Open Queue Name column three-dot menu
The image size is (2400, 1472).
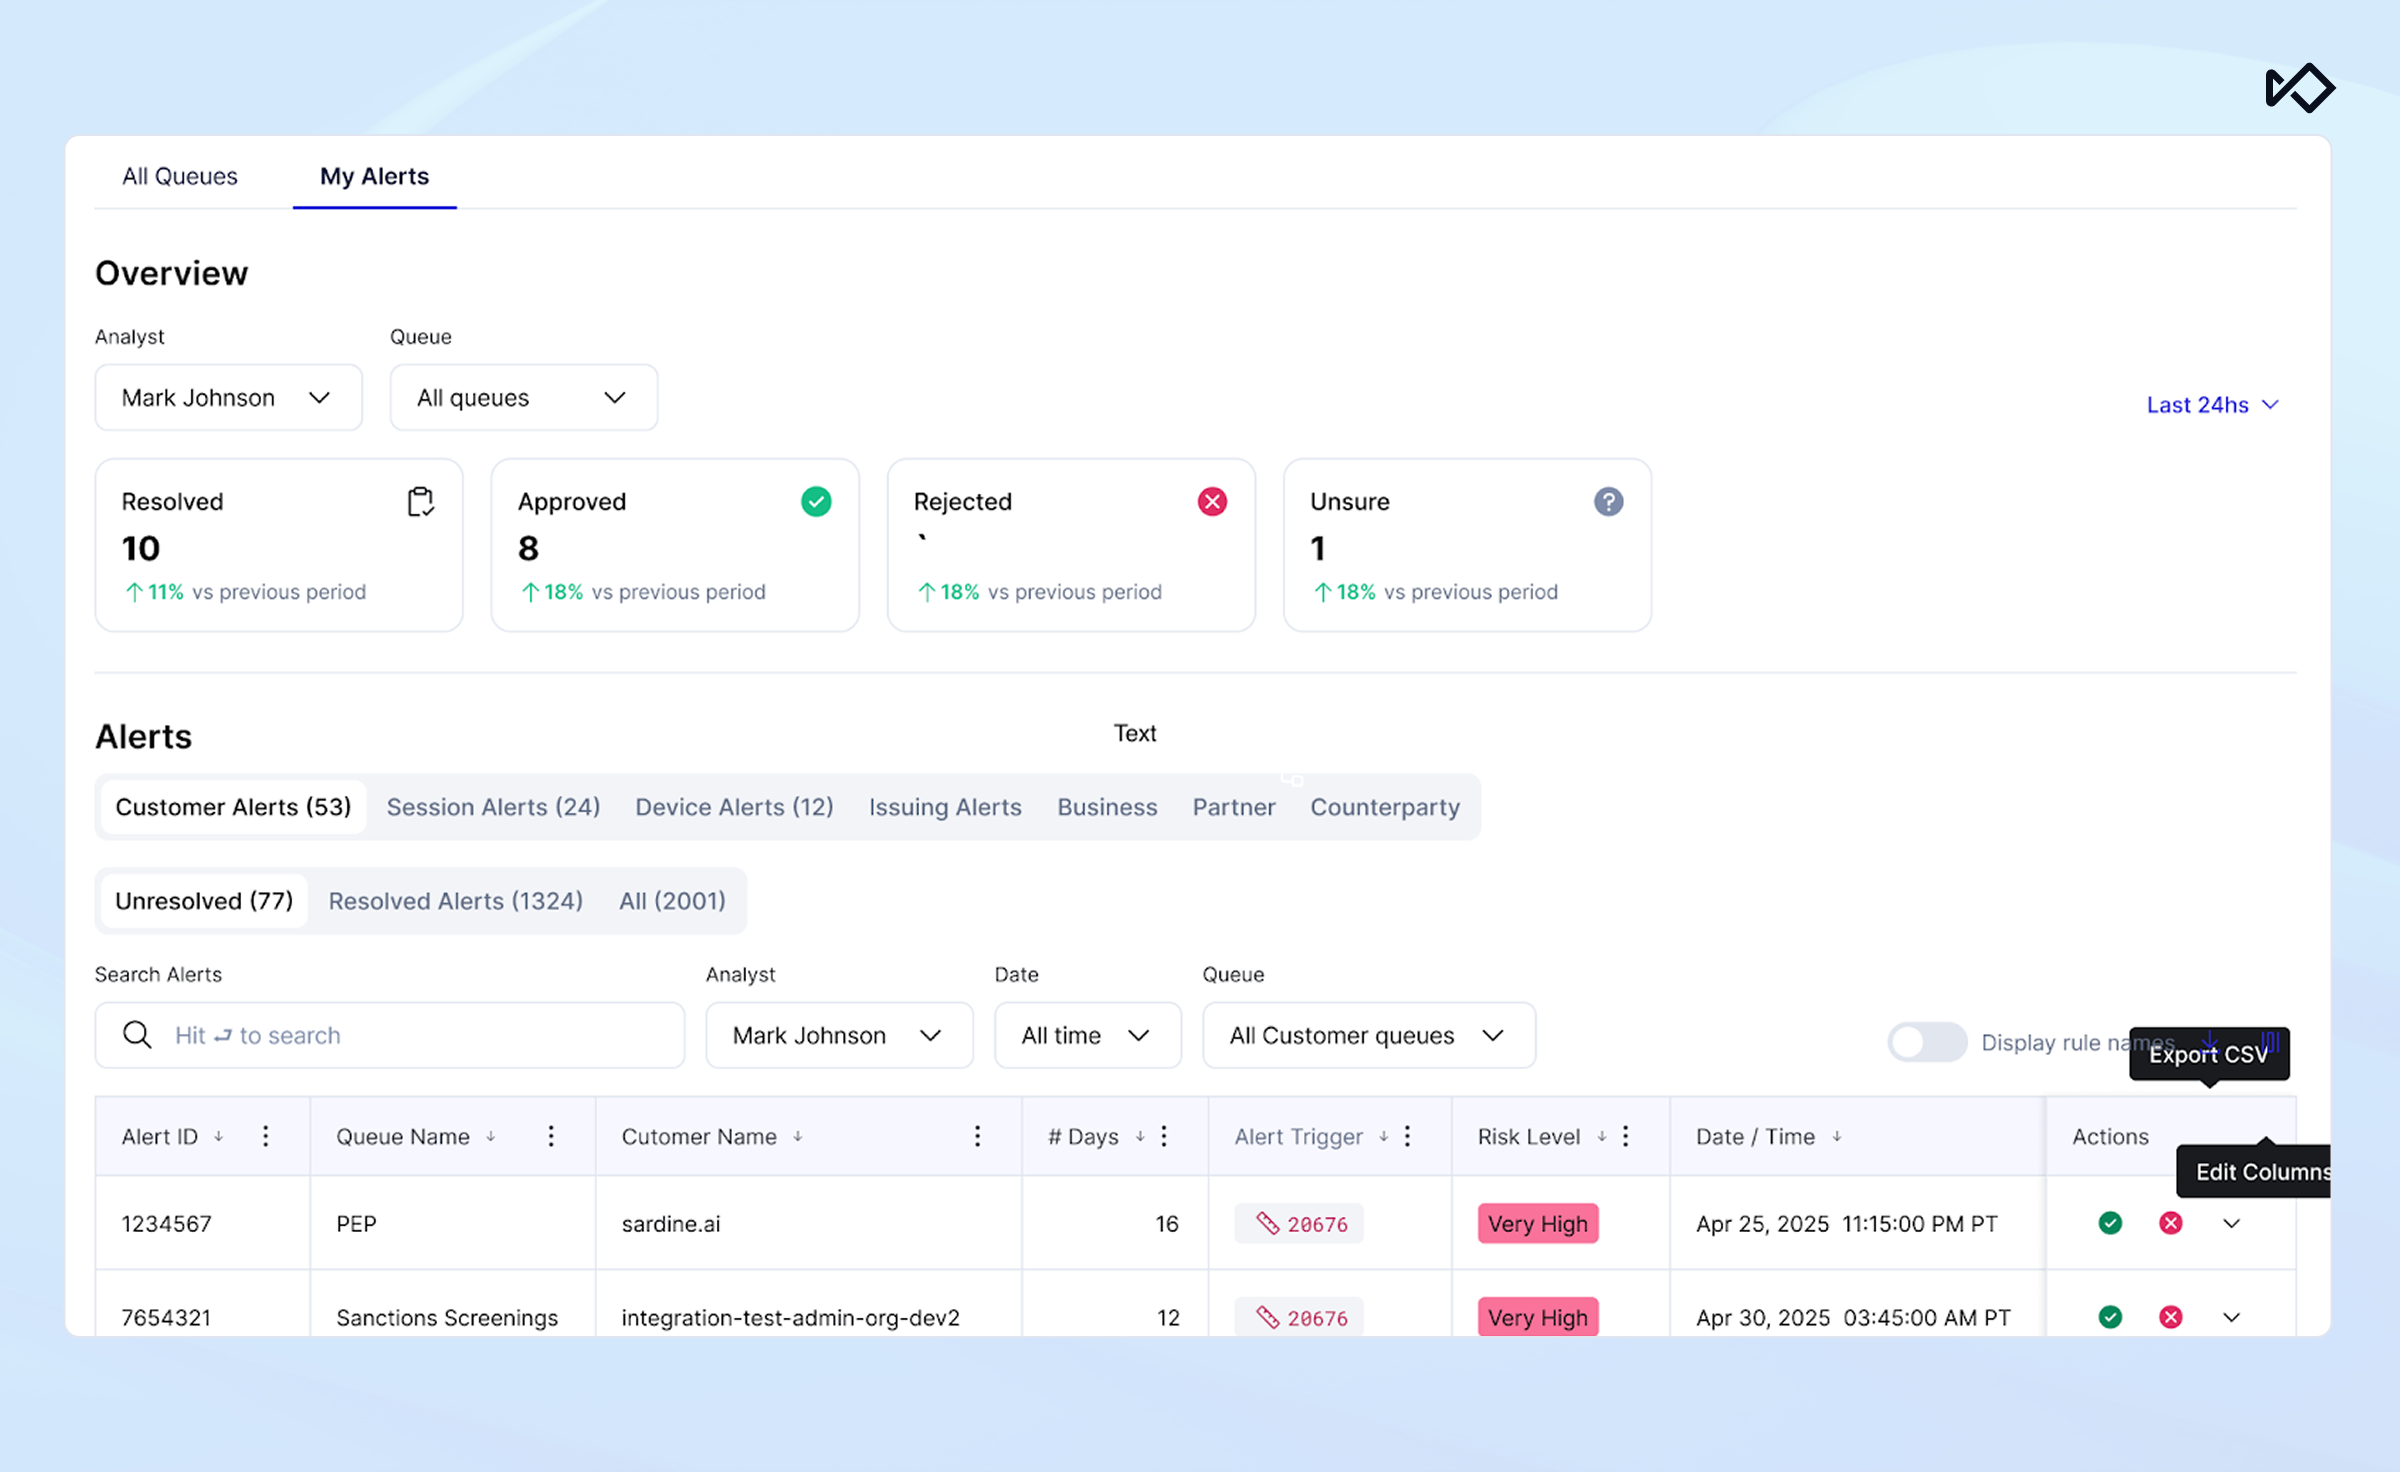pyautogui.click(x=551, y=1136)
